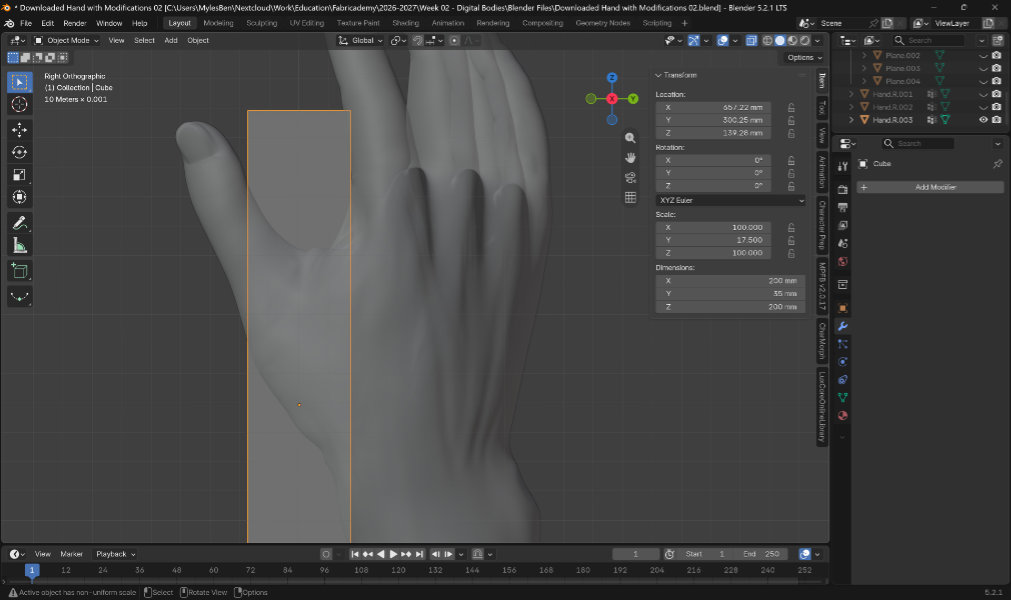Screen dimensions: 1011x600
Task: Play the animation forward
Action: pos(393,554)
